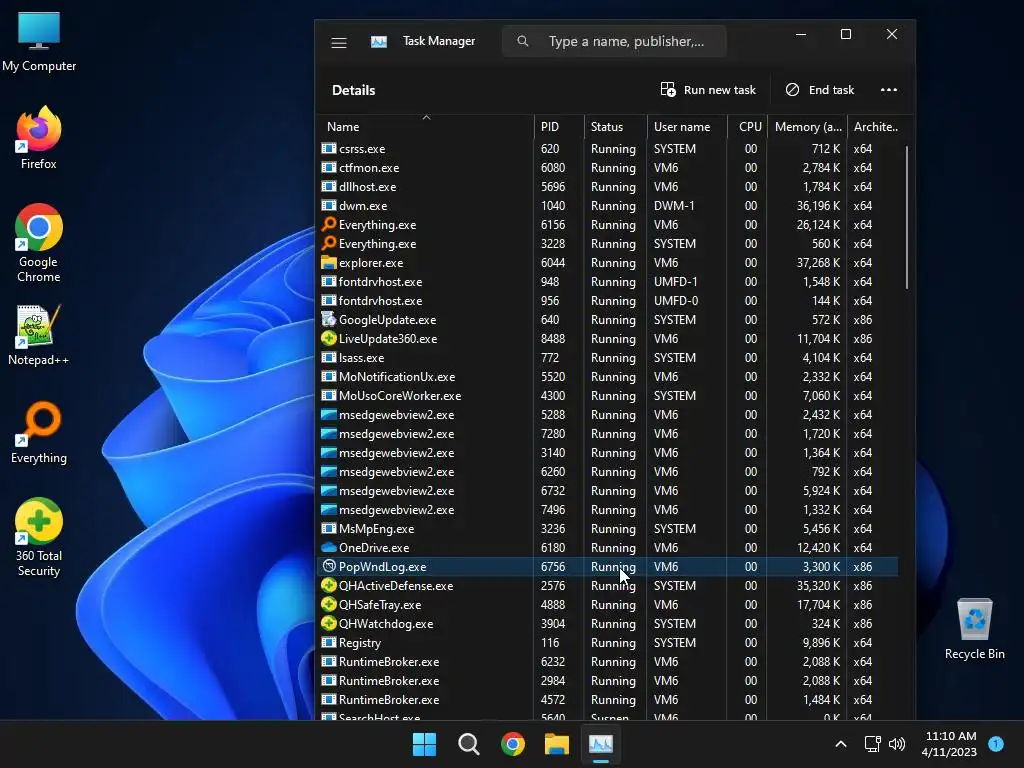Click the Task Manager taskbar button
This screenshot has width=1024, height=768.
coord(601,744)
